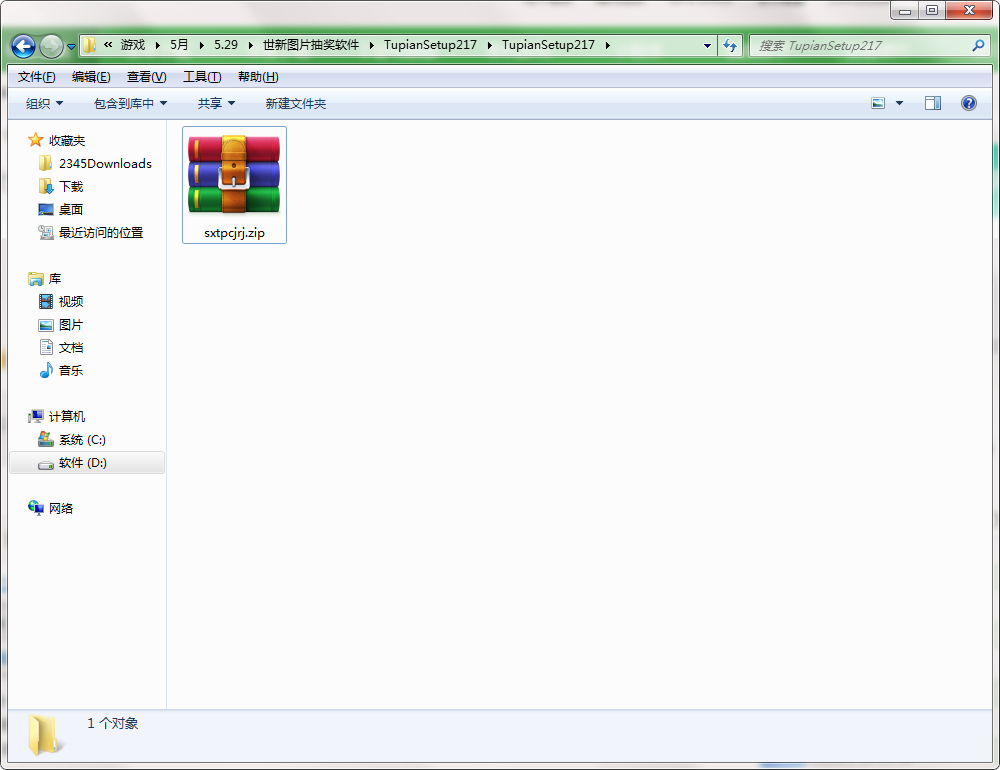1000x770 pixels.
Task: Click the search magnifier icon
Action: pos(978,45)
